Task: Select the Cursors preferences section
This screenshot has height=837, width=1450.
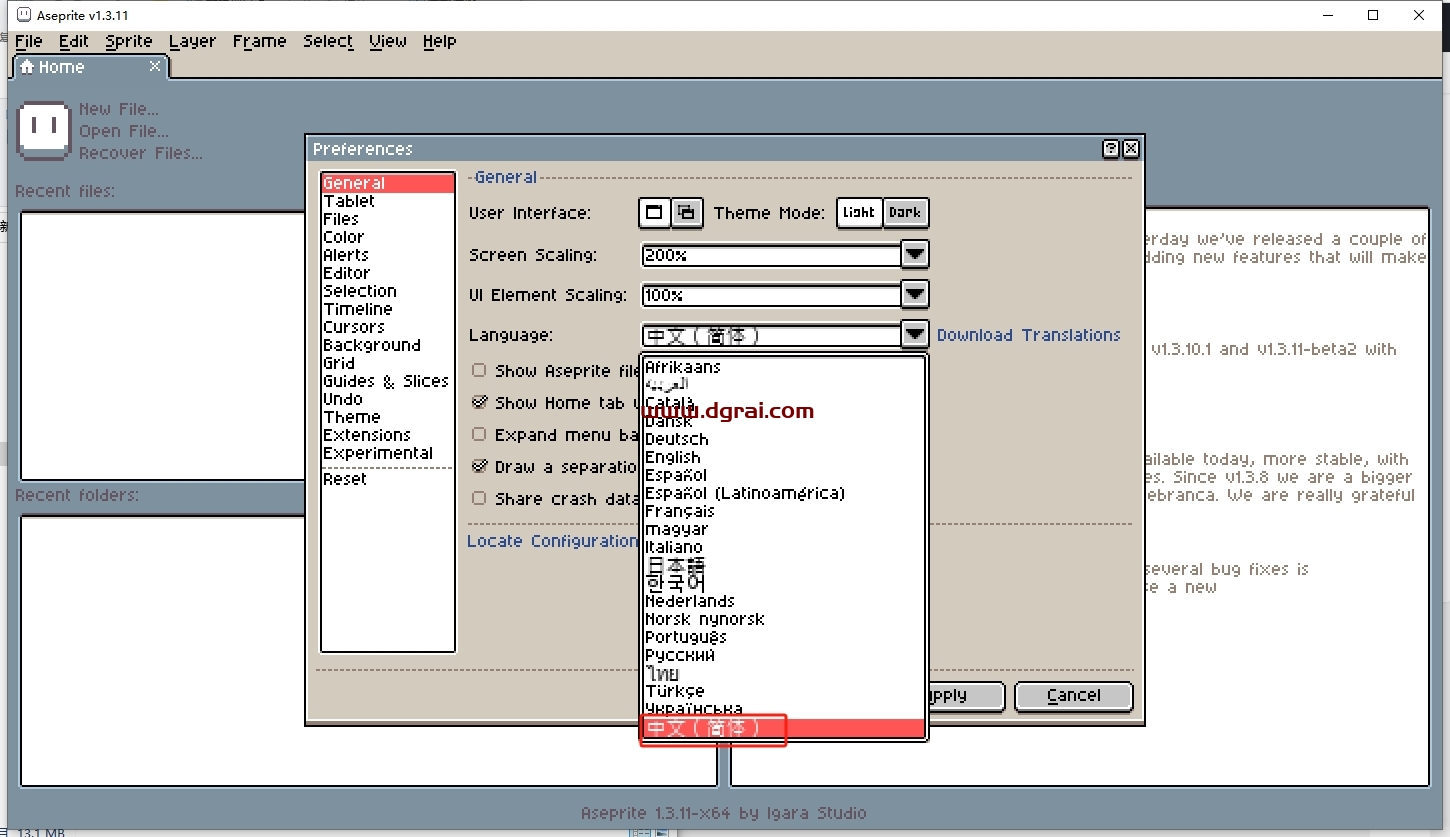Action: coord(388,327)
